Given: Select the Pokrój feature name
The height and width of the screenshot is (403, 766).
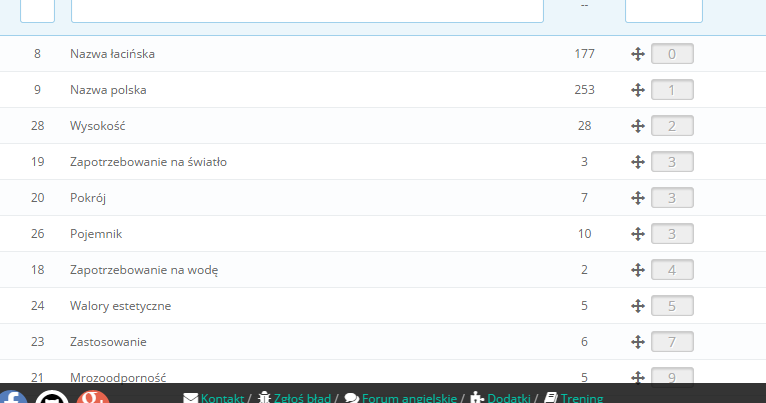Looking at the screenshot, I should (88, 198).
